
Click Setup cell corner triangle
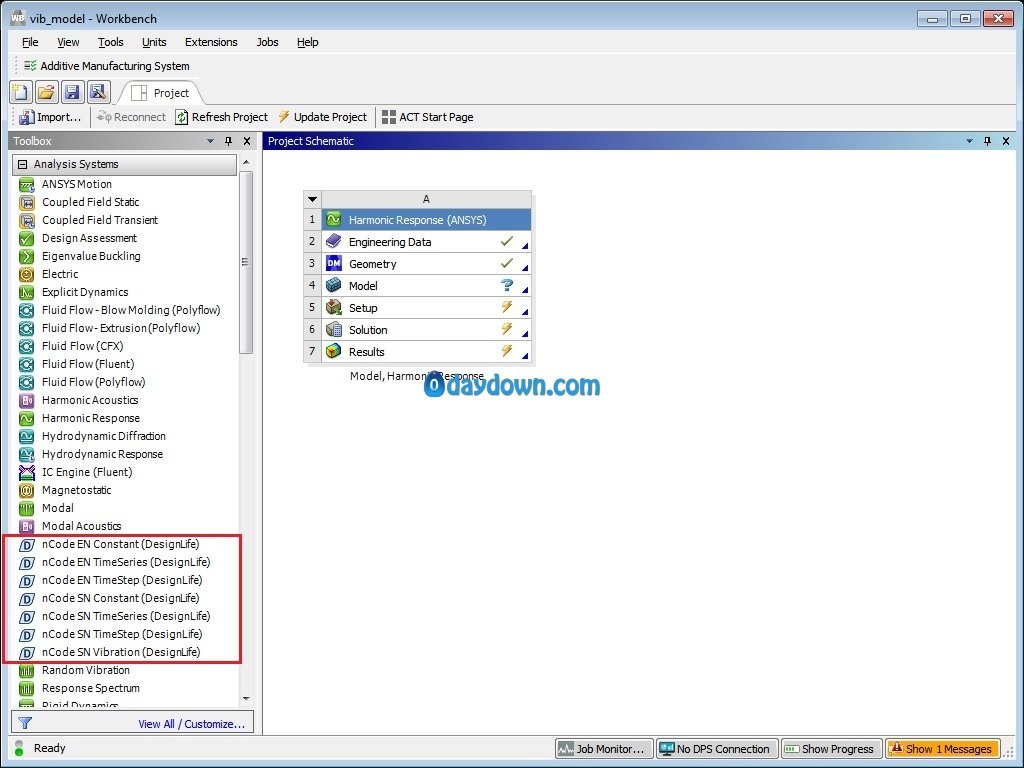525,312
